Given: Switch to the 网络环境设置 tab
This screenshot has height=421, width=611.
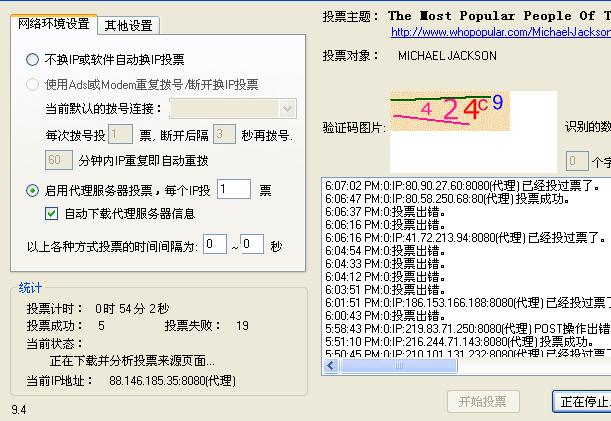Looking at the screenshot, I should tap(54, 24).
